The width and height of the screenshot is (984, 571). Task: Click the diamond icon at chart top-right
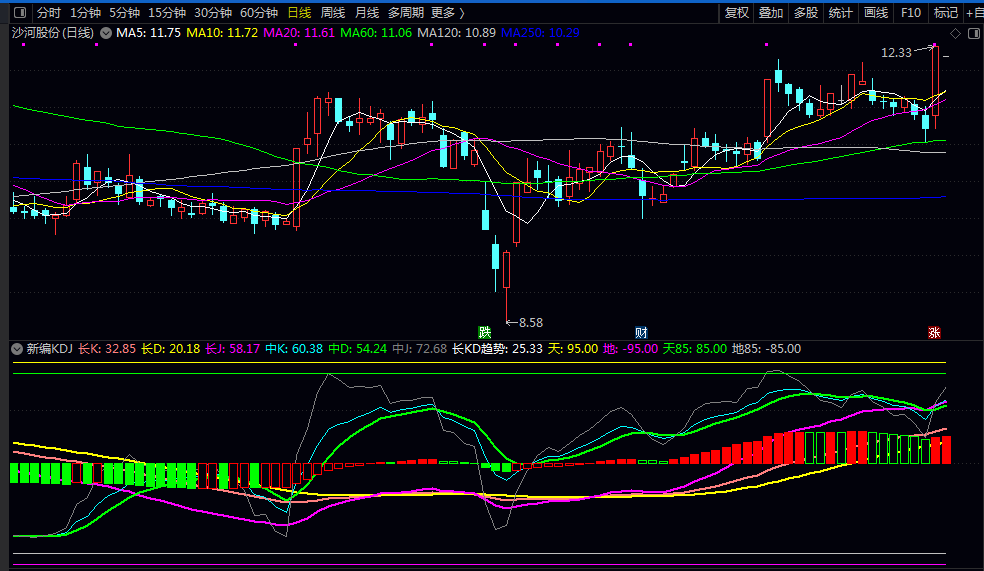(955, 34)
